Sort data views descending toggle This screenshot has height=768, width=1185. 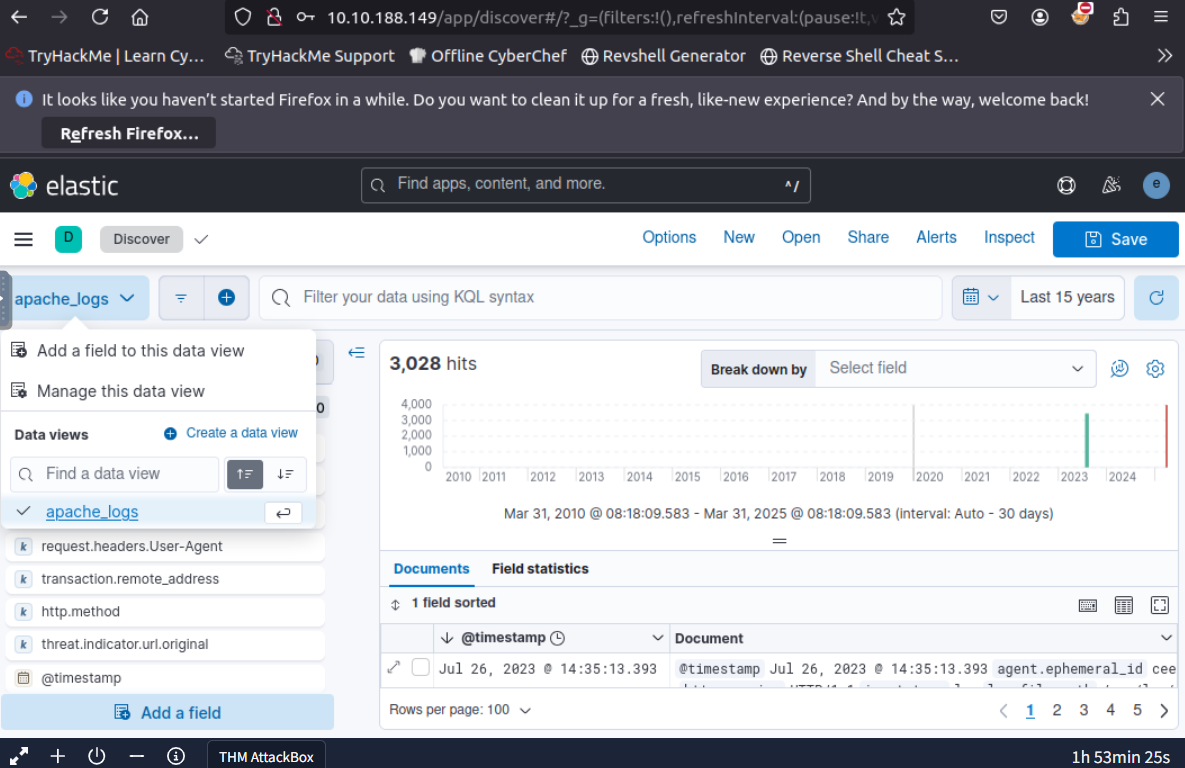pyautogui.click(x=286, y=474)
